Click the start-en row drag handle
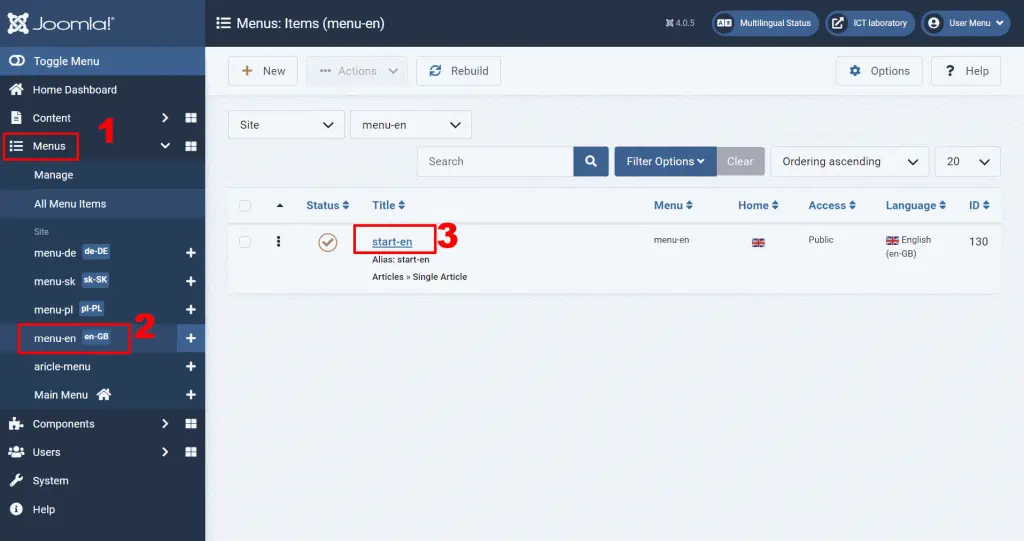1024x541 pixels. pyautogui.click(x=278, y=242)
